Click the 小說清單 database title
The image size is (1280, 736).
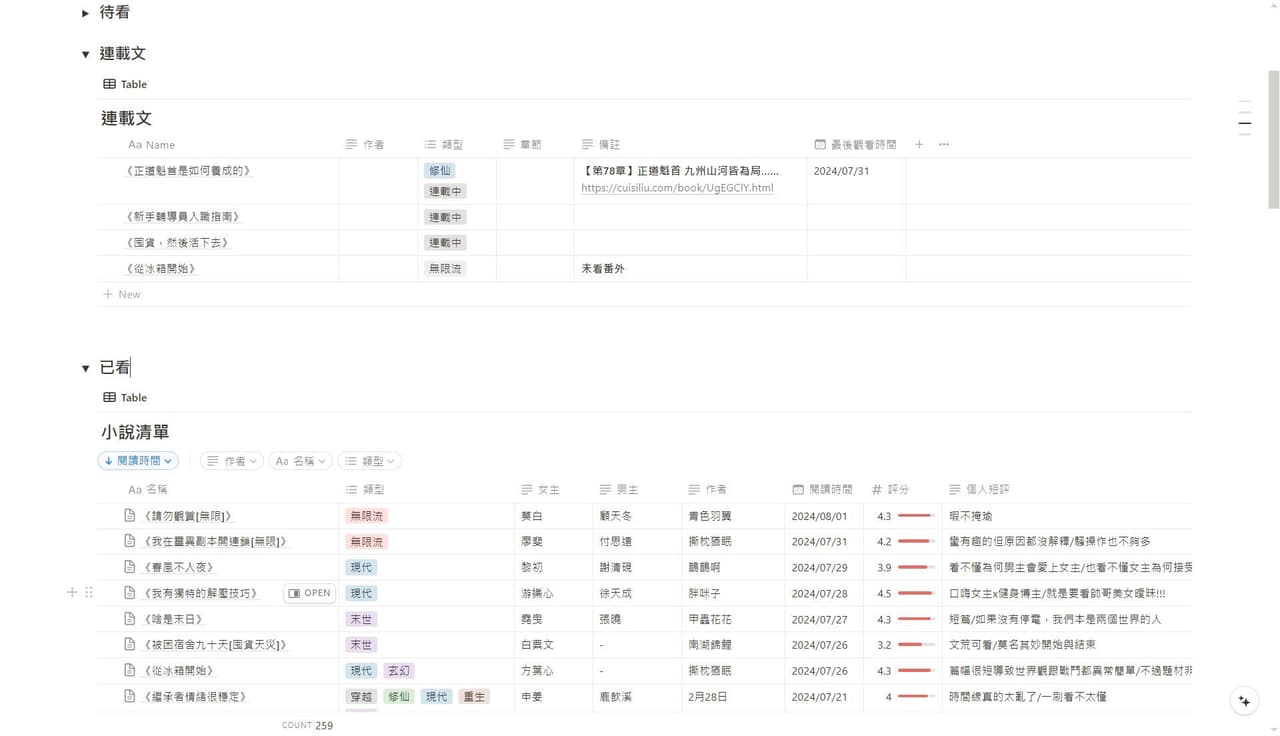(x=135, y=432)
